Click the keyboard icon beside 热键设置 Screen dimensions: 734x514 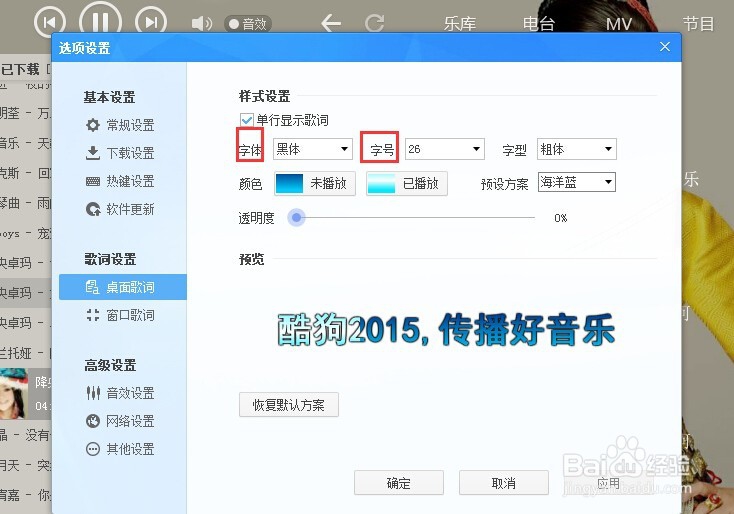pyautogui.click(x=93, y=181)
